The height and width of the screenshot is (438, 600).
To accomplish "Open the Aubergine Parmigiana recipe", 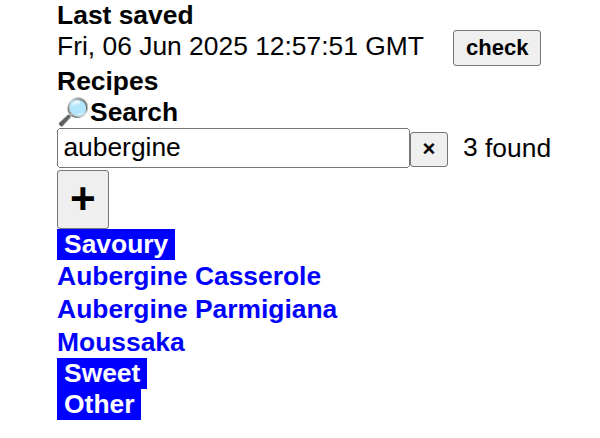I will (197, 309).
